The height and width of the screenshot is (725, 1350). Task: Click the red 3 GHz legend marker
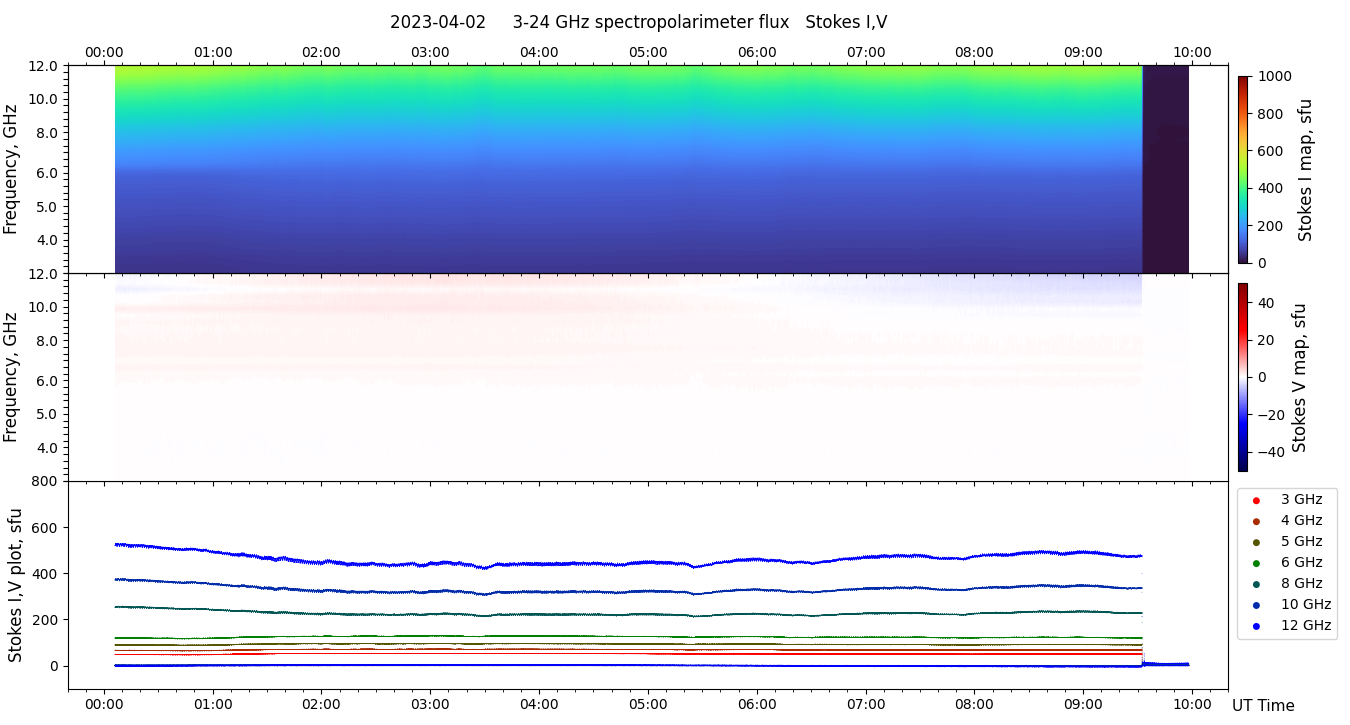click(1256, 500)
